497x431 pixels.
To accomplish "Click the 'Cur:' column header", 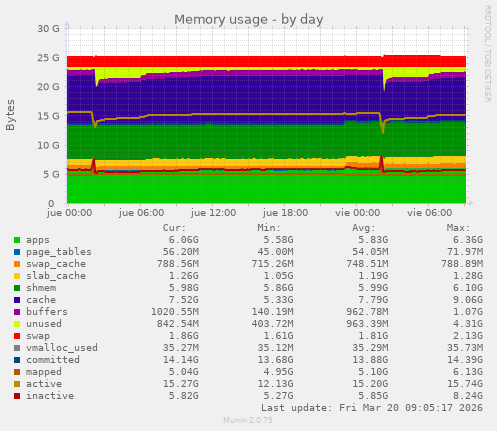I will (x=174, y=228).
